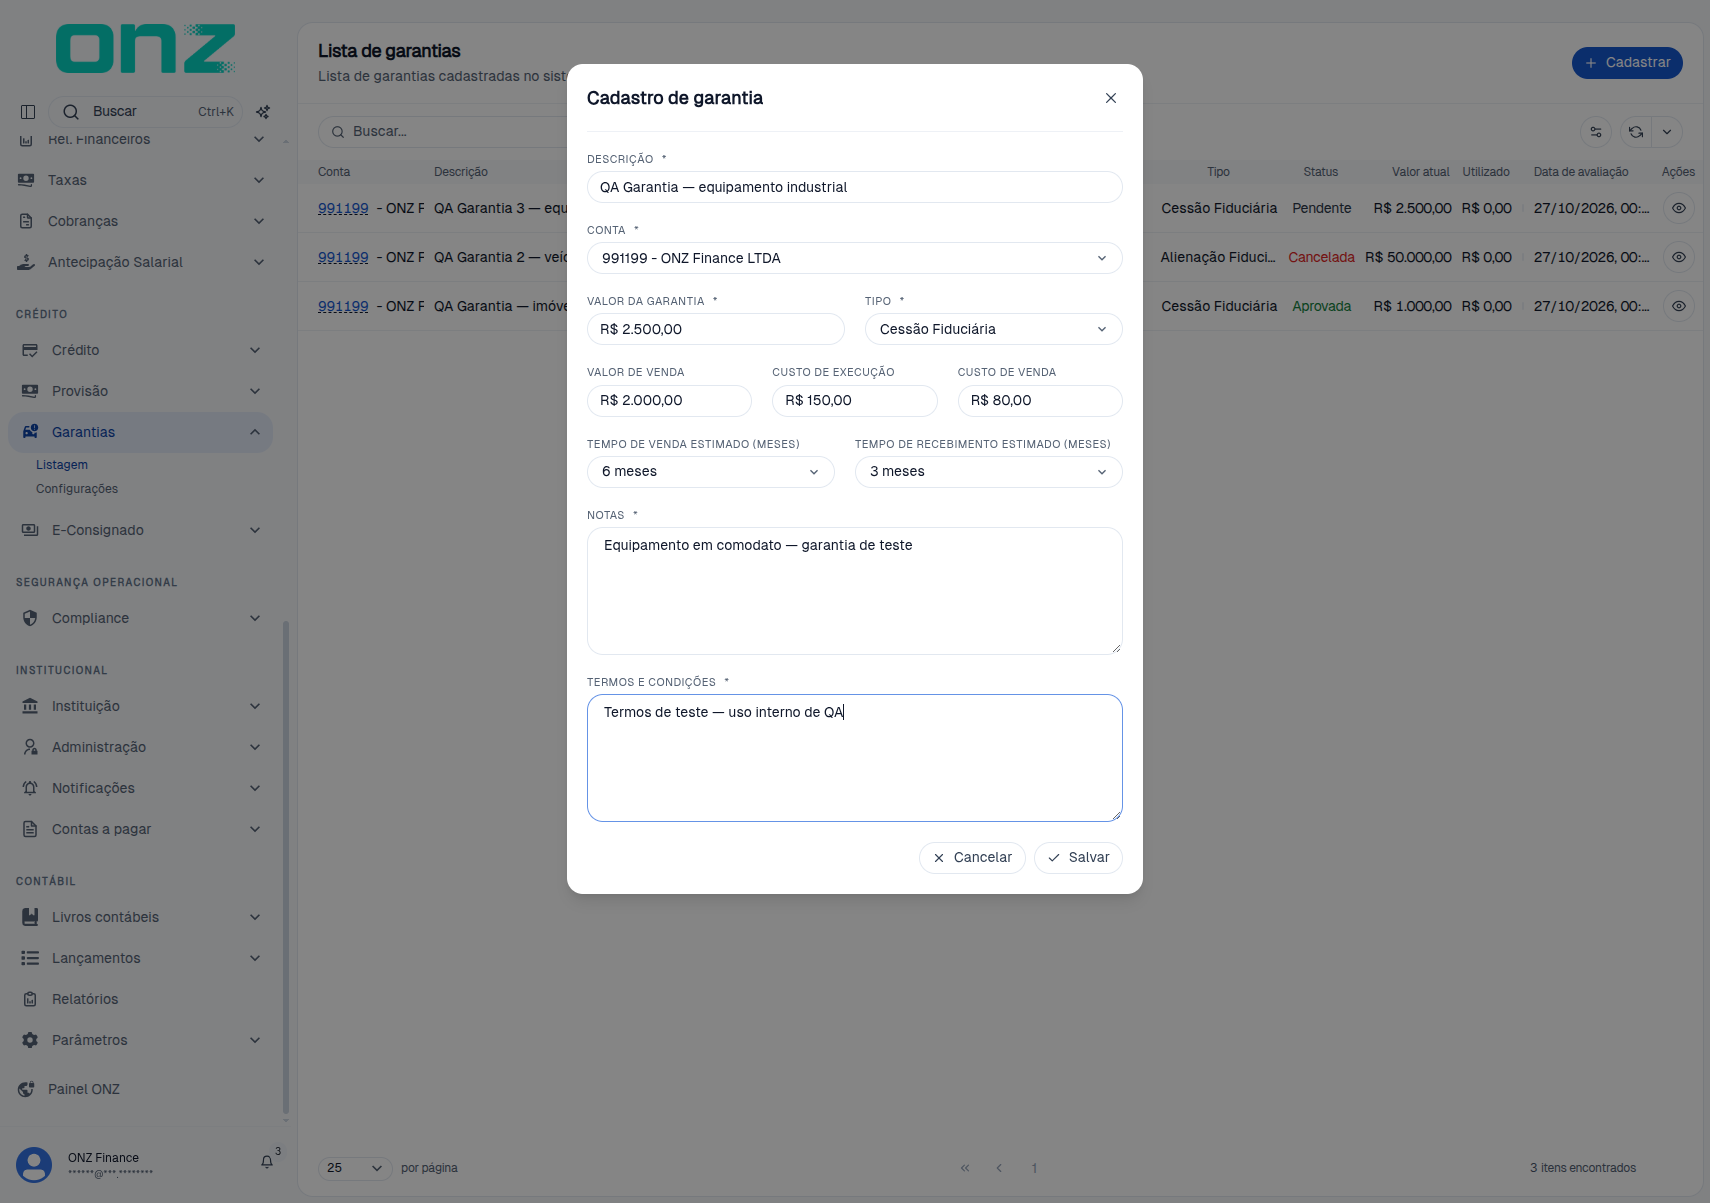Toggle the sidebar collapse icon
The image size is (1710, 1203).
[28, 112]
